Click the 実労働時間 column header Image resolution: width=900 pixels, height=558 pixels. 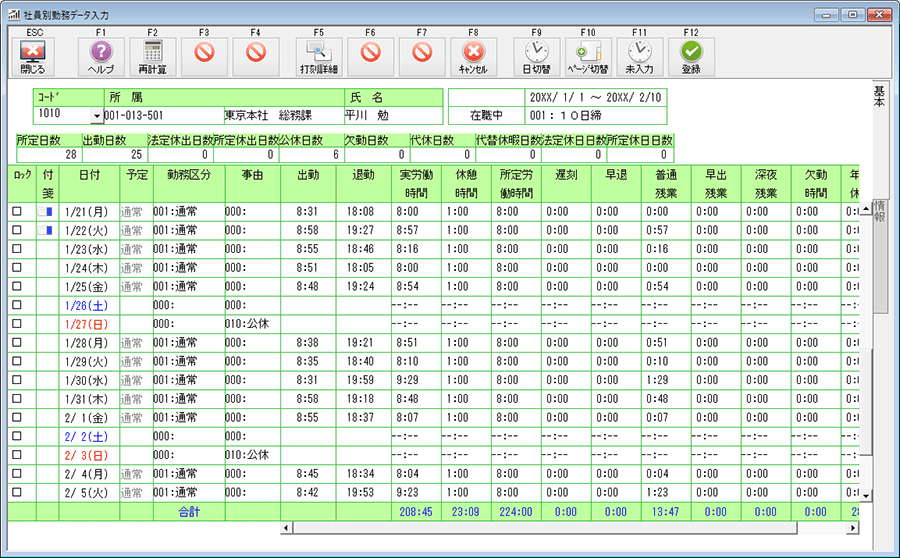pyautogui.click(x=416, y=184)
